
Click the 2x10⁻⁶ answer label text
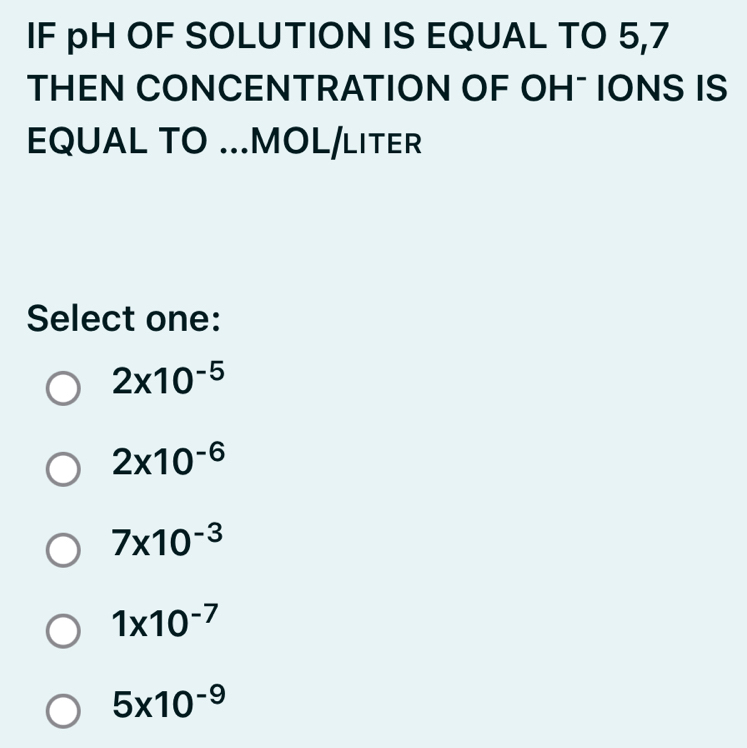tap(162, 462)
